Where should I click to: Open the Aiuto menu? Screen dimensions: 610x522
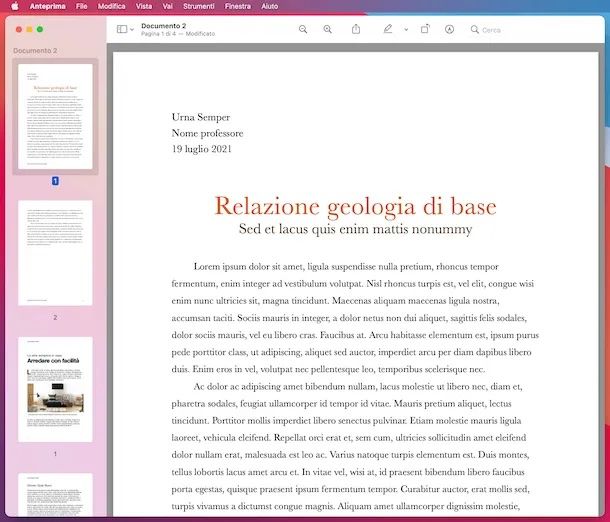(x=270, y=6)
